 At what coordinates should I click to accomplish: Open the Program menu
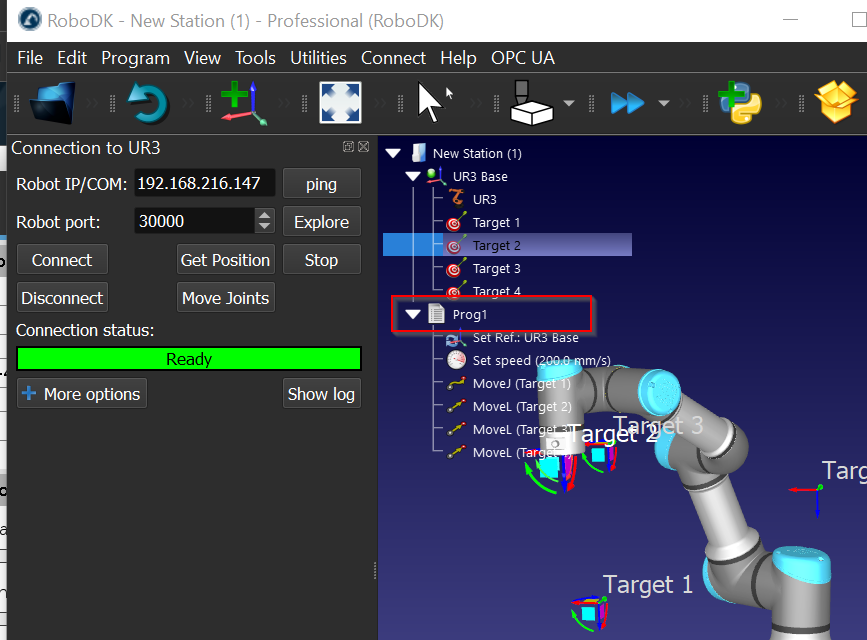(135, 58)
